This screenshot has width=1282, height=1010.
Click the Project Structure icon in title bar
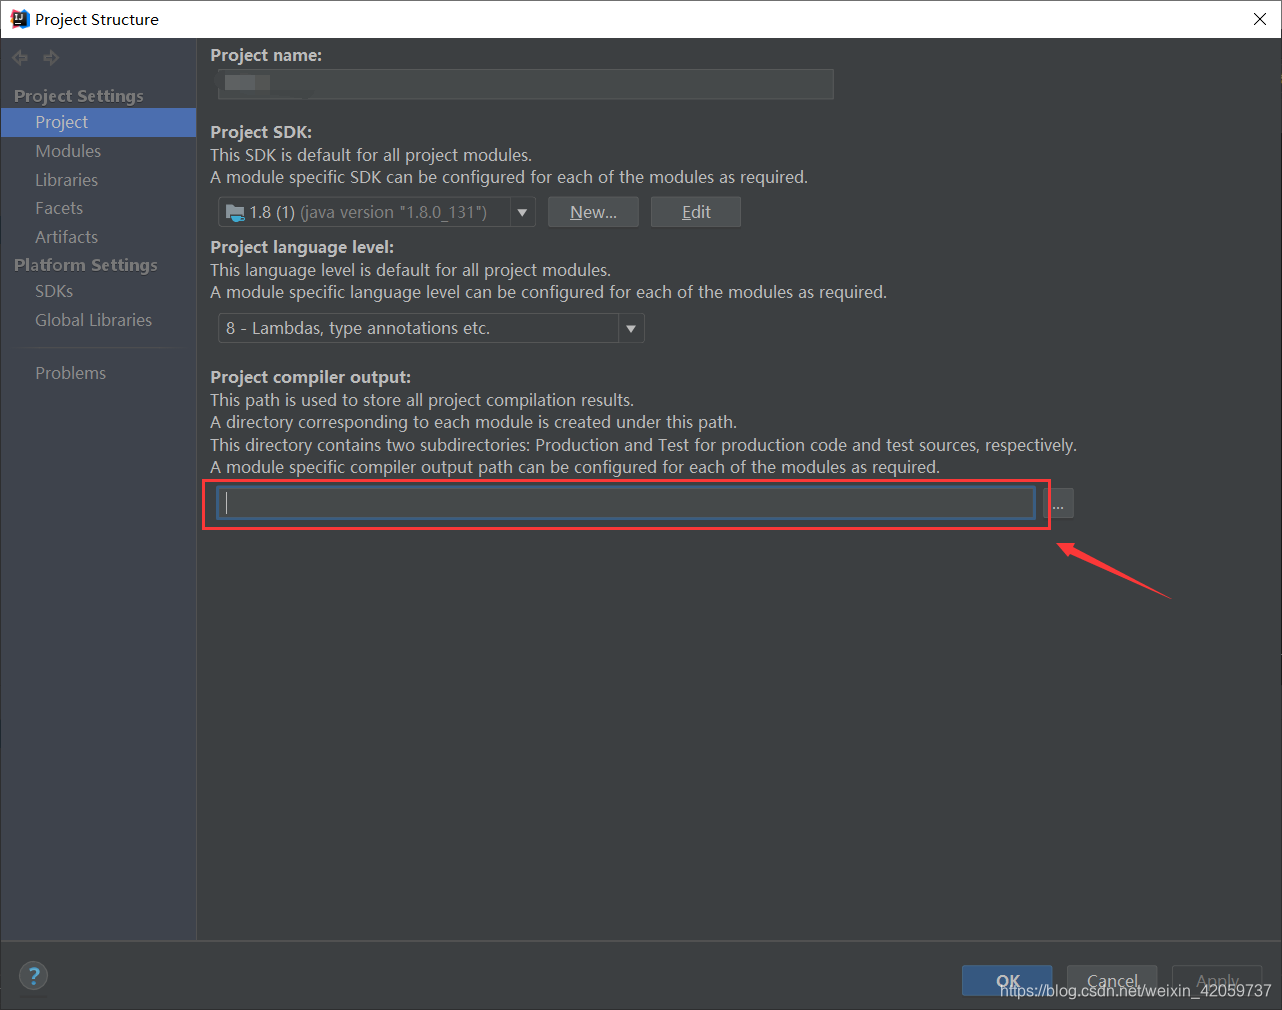pyautogui.click(x=20, y=18)
